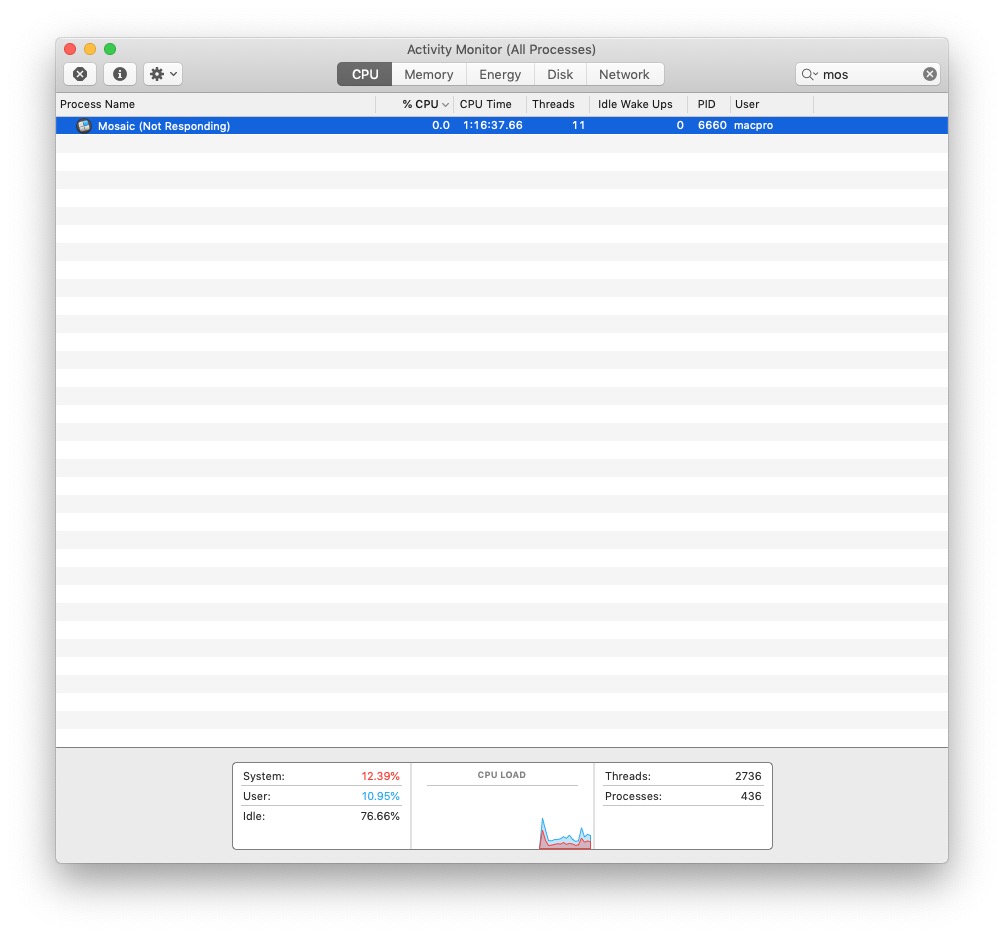The image size is (1004, 937).
Task: Open the Disk tab
Action: click(560, 74)
